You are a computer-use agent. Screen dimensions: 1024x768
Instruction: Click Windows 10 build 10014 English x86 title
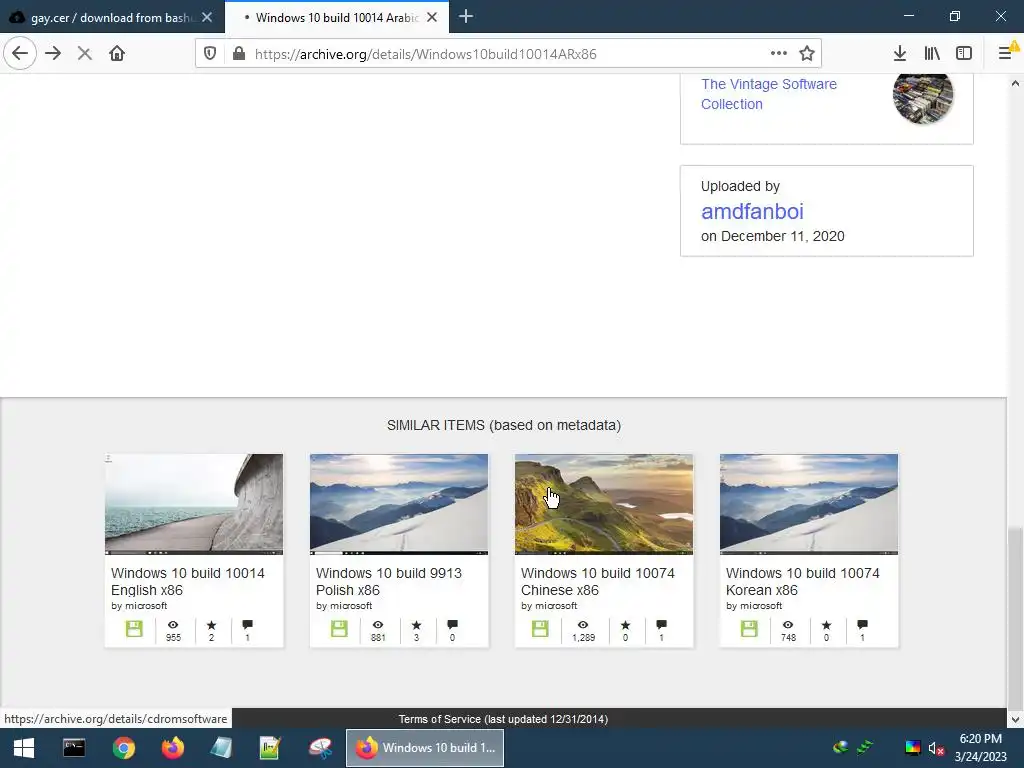tap(187, 581)
